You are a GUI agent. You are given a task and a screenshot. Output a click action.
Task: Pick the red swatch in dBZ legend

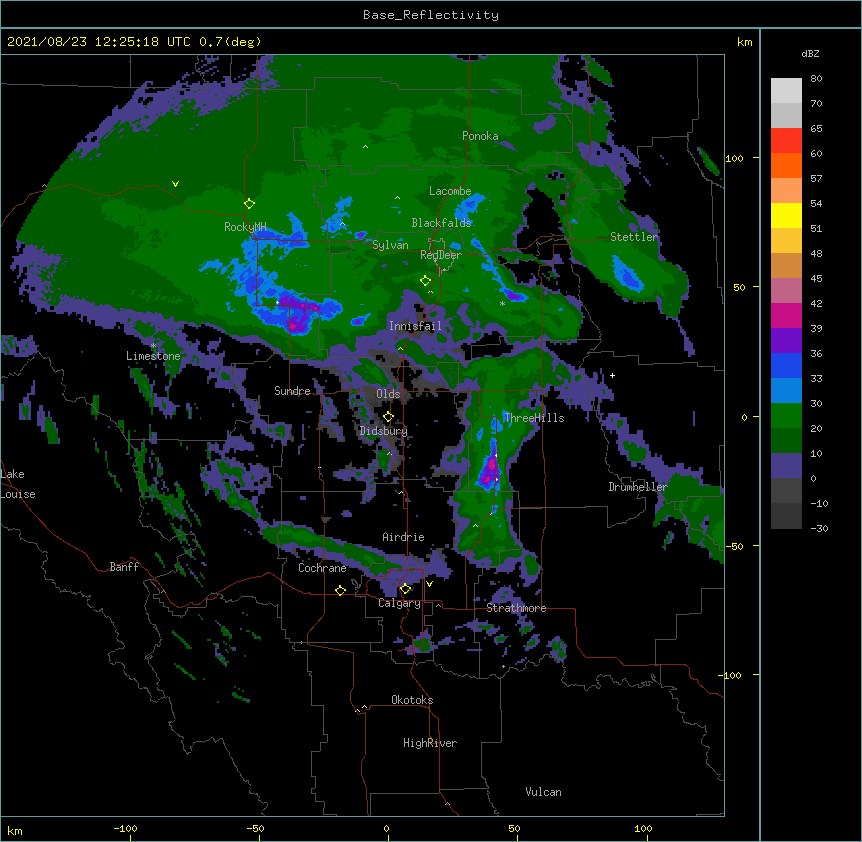pyautogui.click(x=786, y=140)
